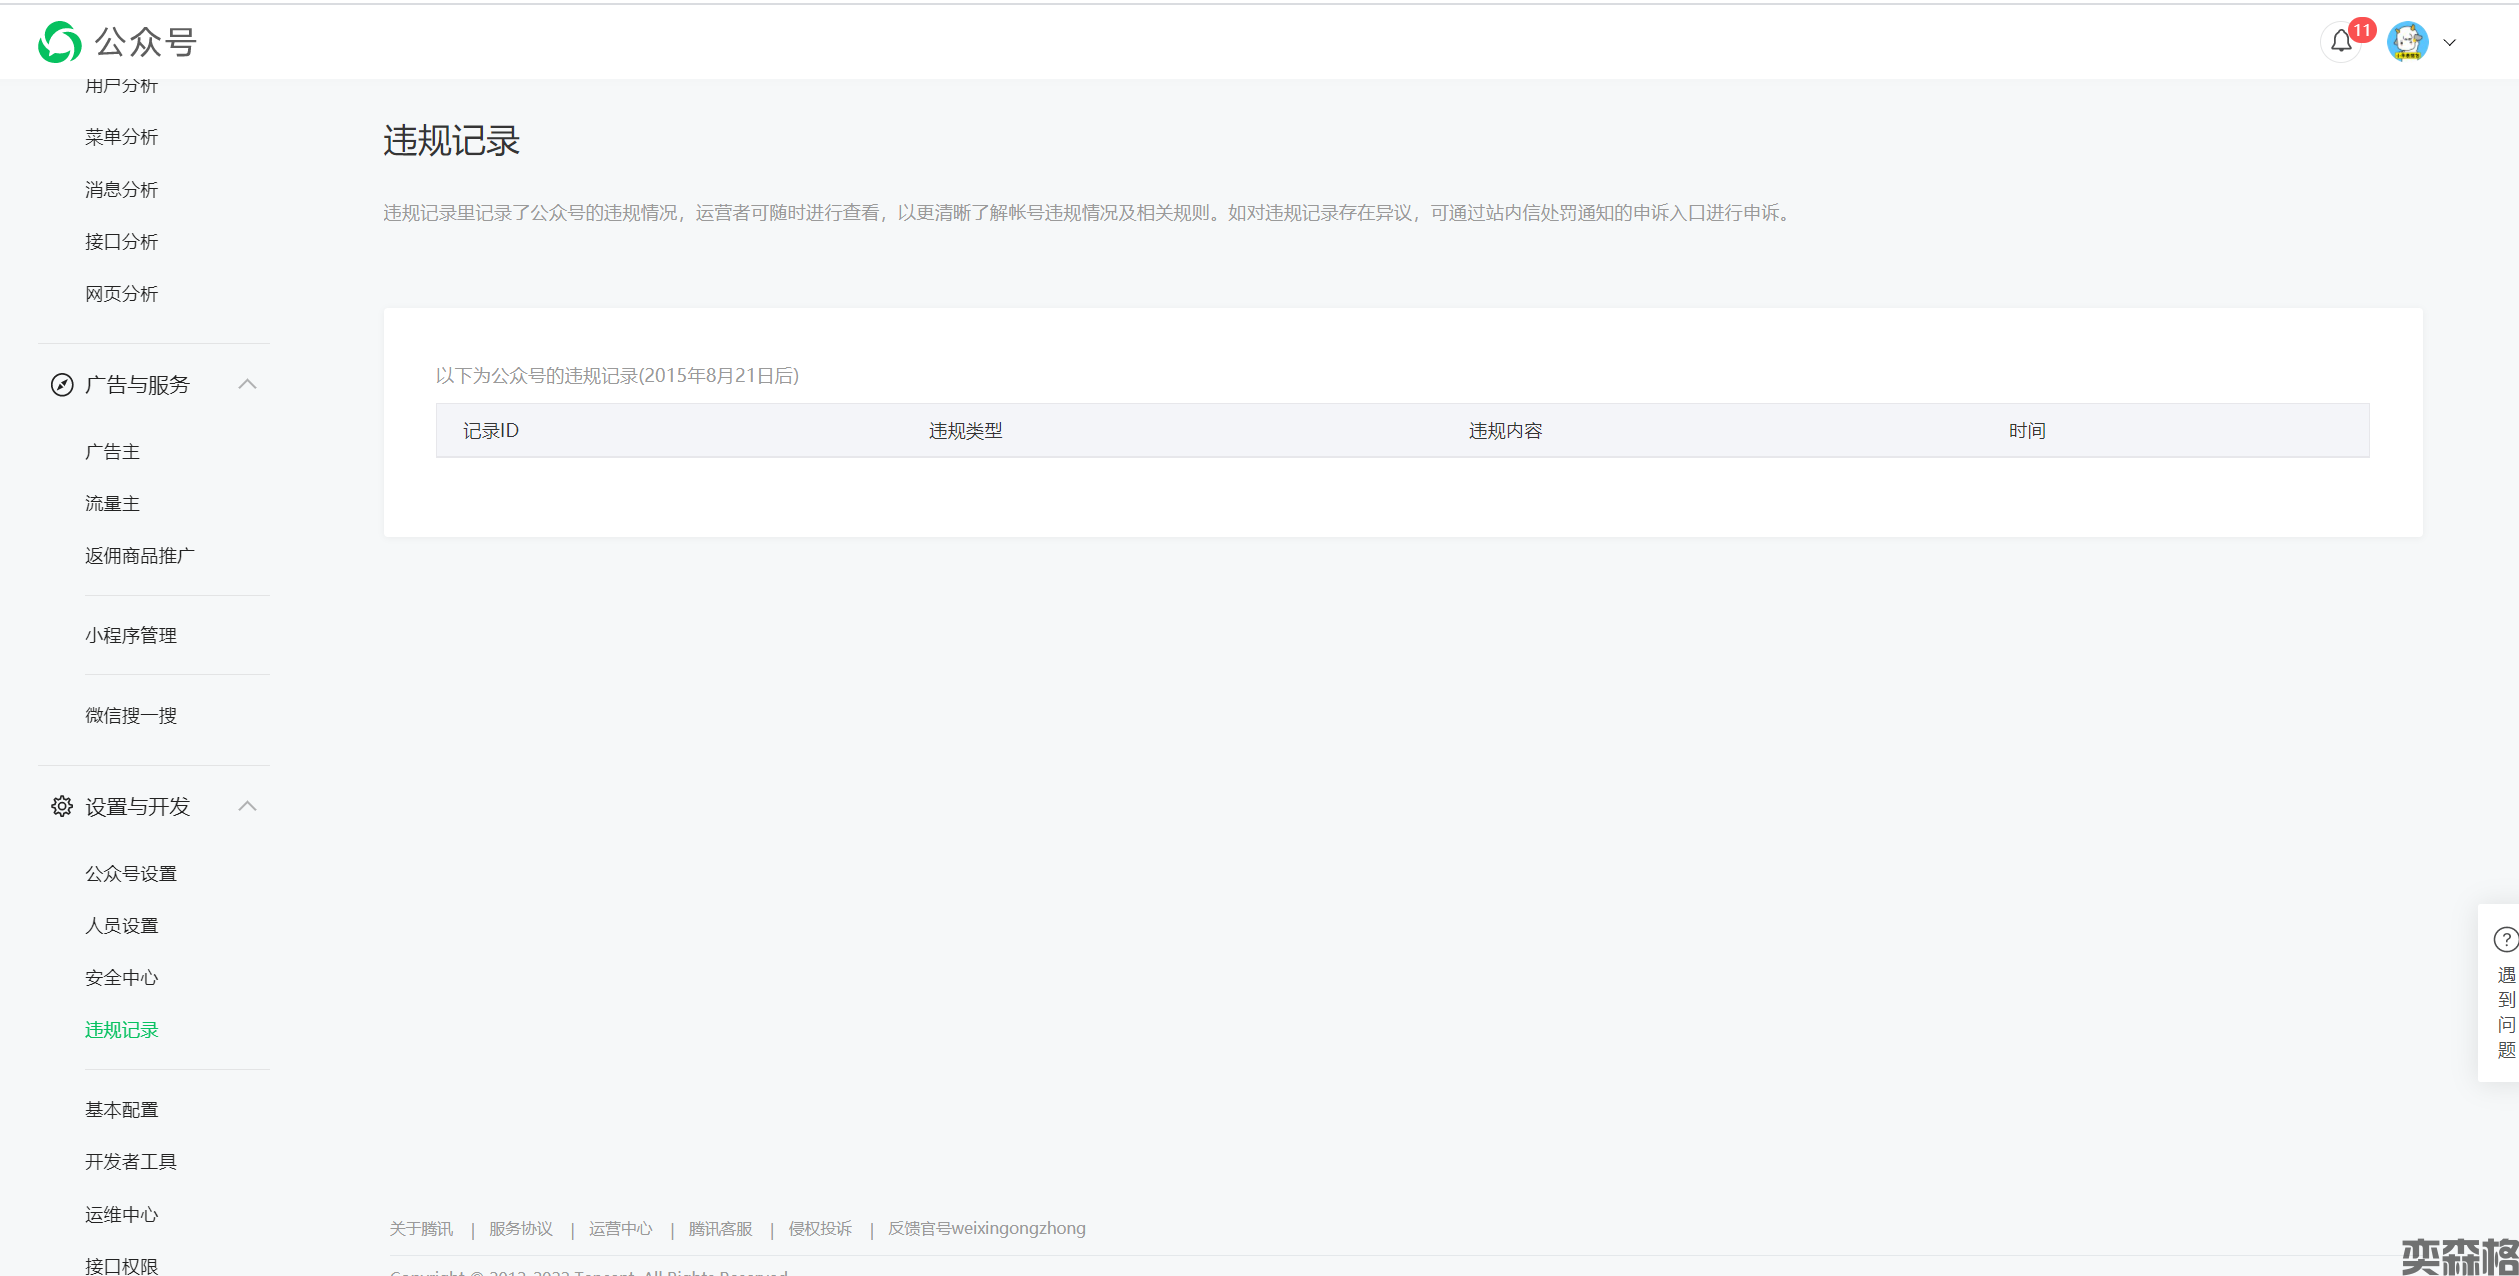Click the 违规类型 table column header
This screenshot has width=2519, height=1276.
coord(965,431)
